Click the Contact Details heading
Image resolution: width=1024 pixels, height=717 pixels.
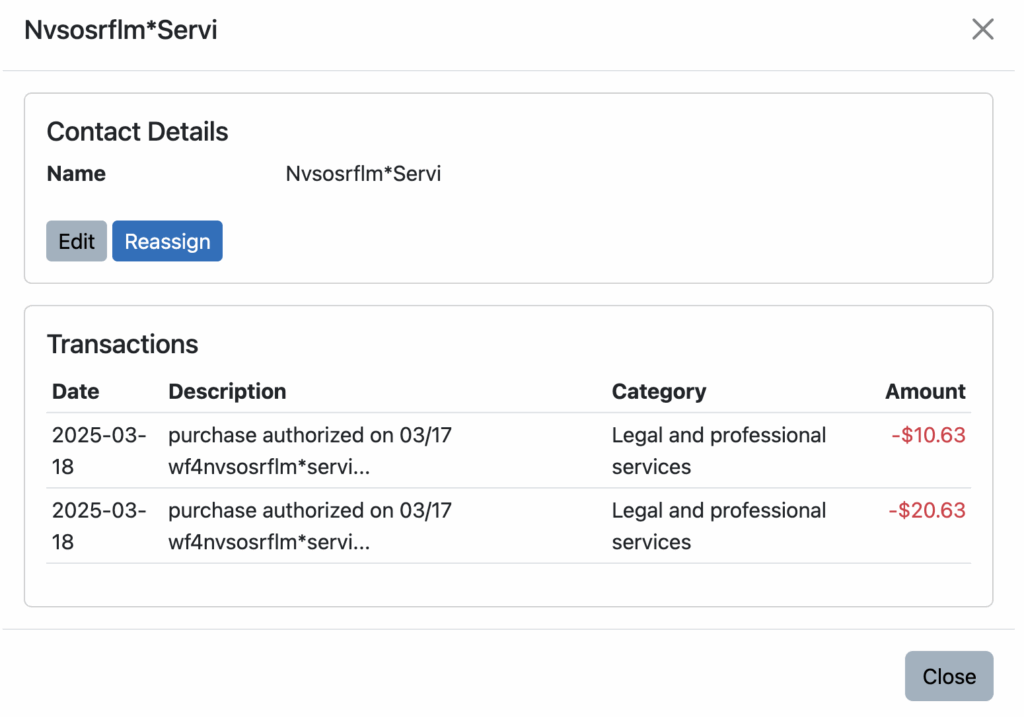(x=137, y=132)
